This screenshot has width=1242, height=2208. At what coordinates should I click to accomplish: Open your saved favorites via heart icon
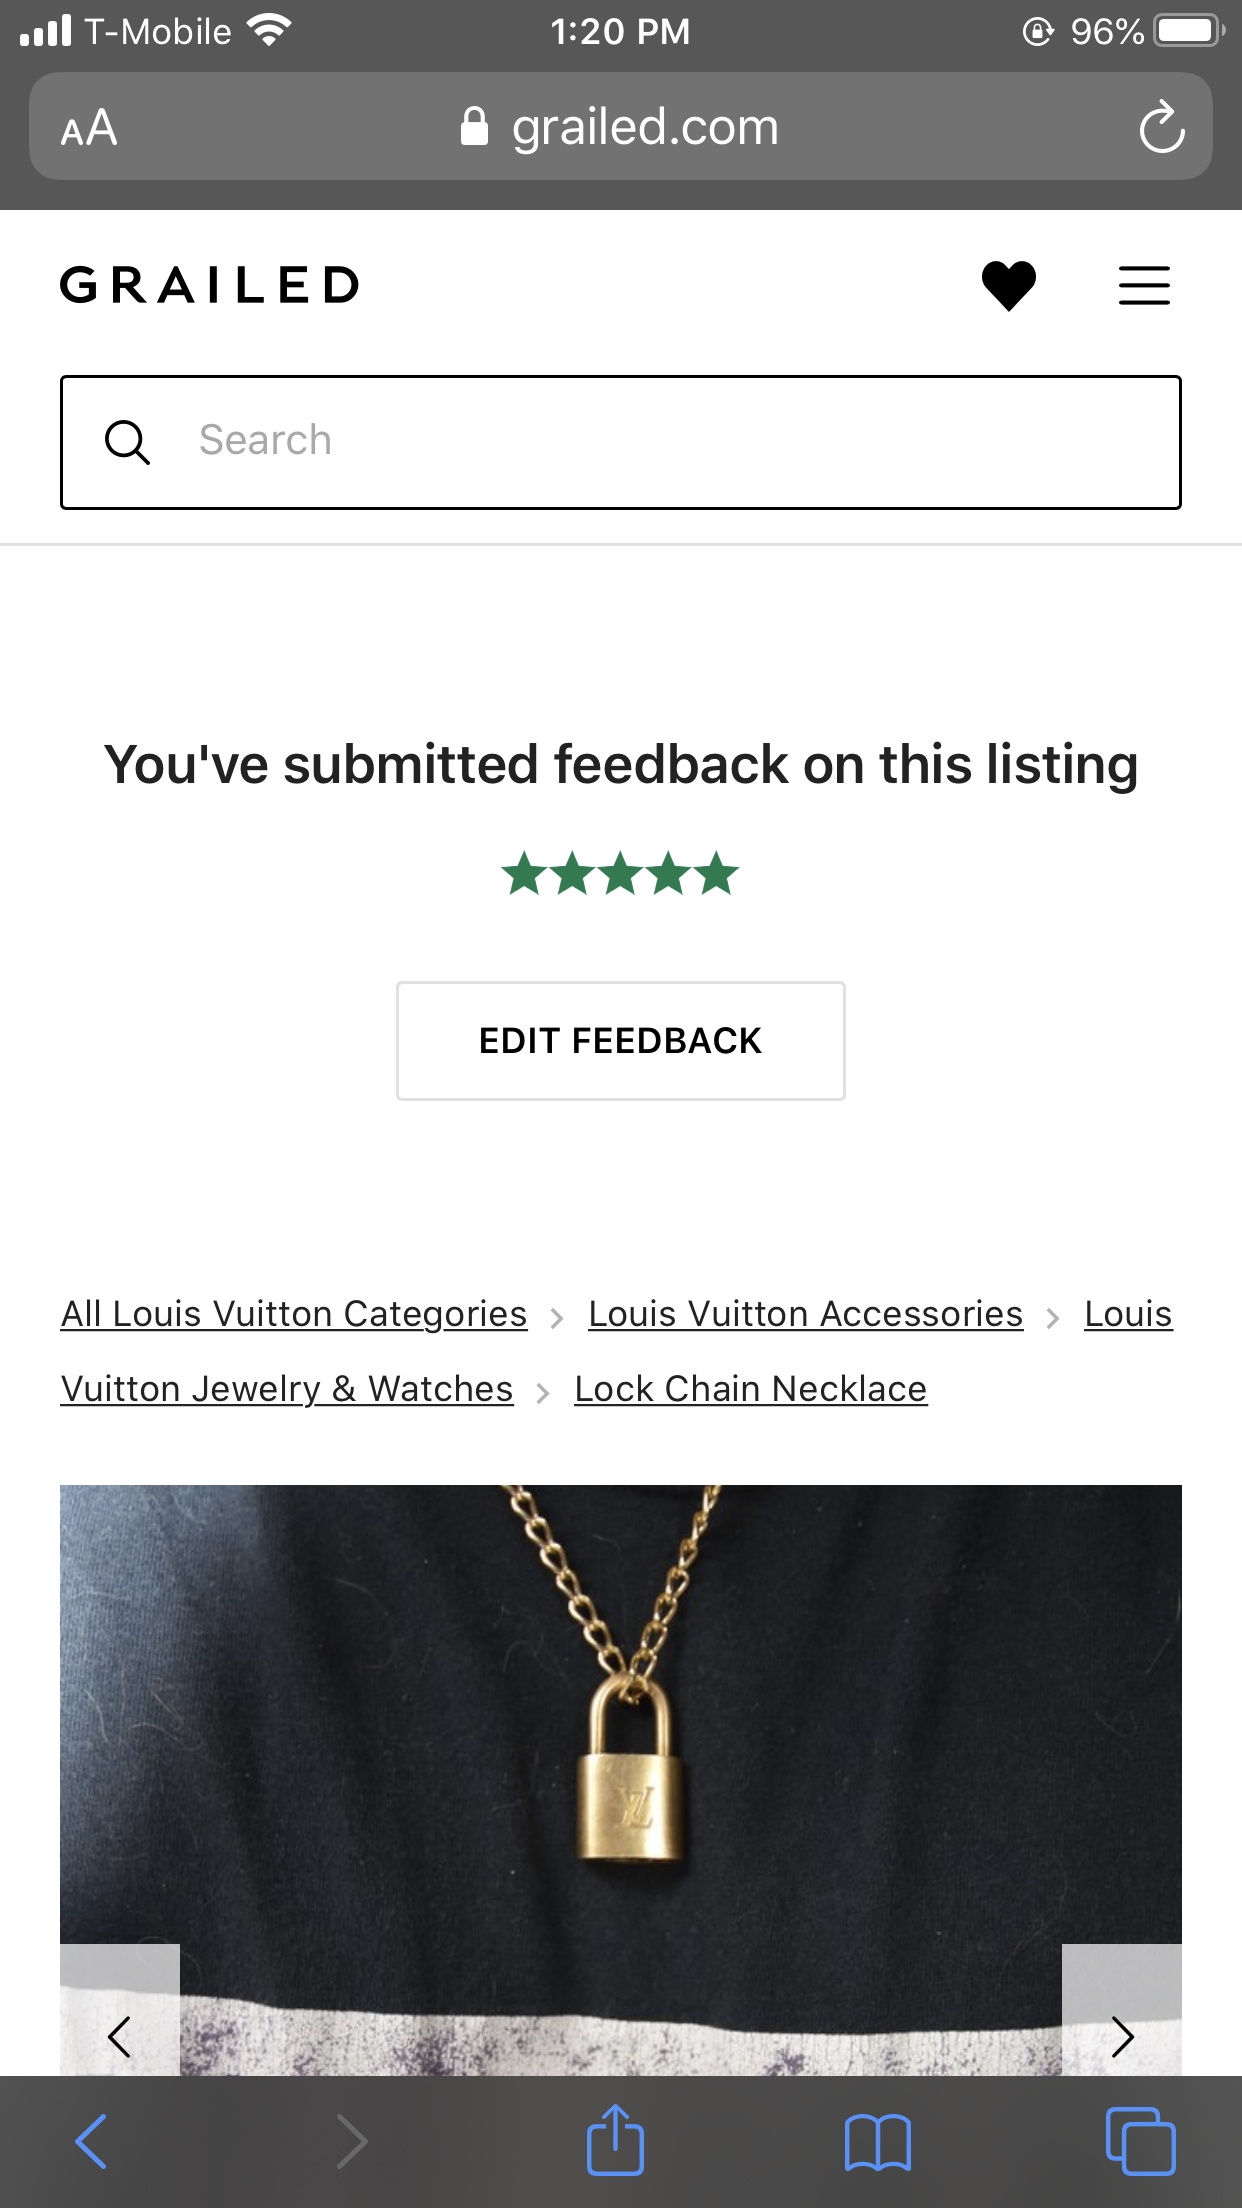[1007, 286]
